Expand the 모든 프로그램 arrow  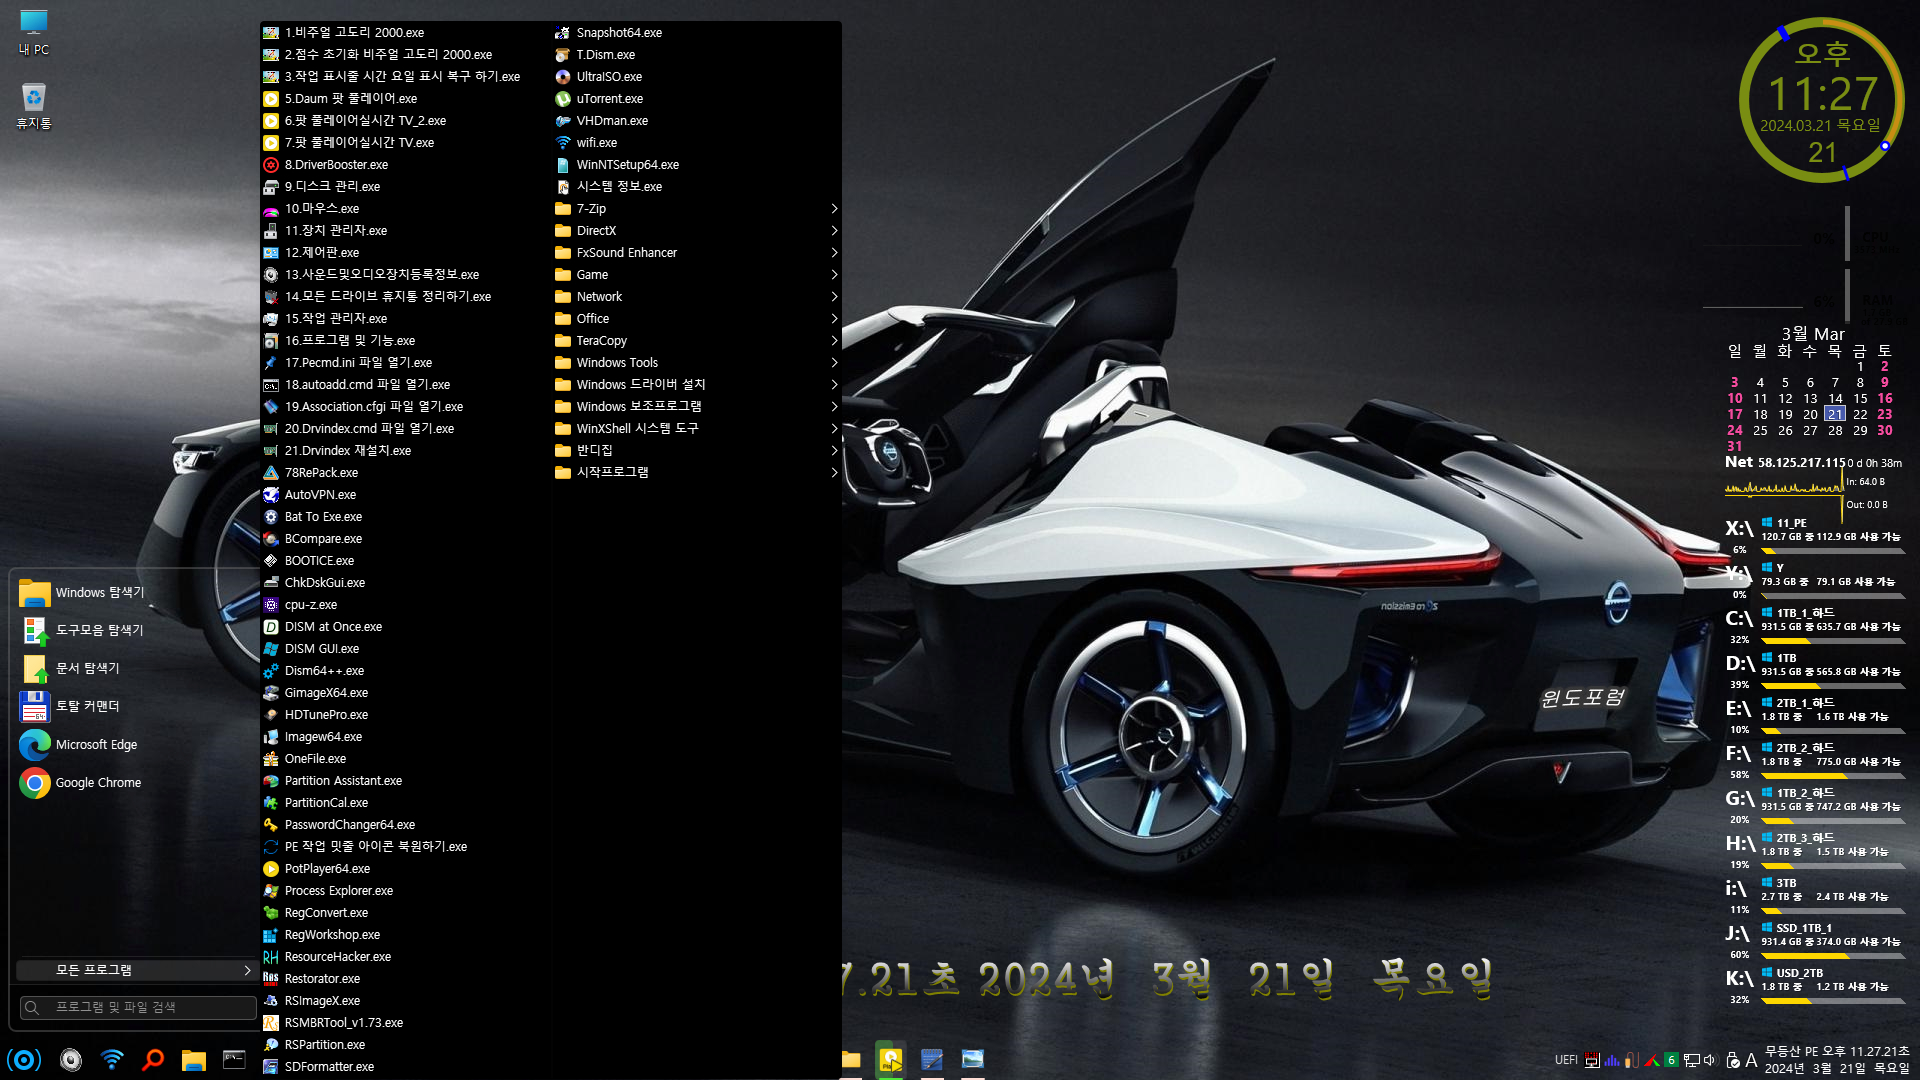click(x=247, y=971)
